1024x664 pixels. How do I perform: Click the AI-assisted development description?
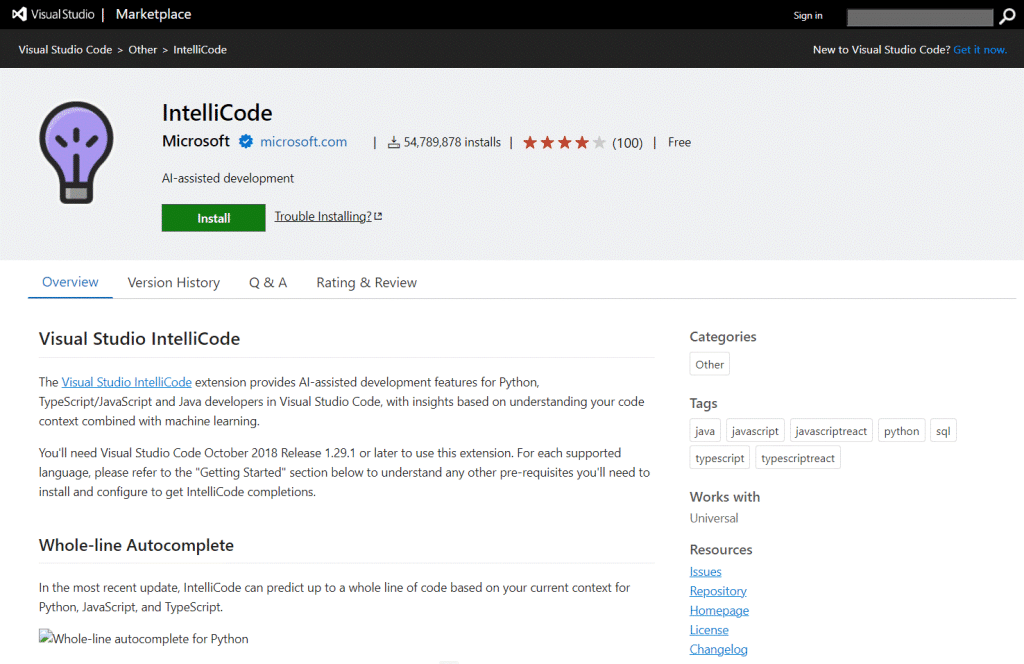[228, 178]
